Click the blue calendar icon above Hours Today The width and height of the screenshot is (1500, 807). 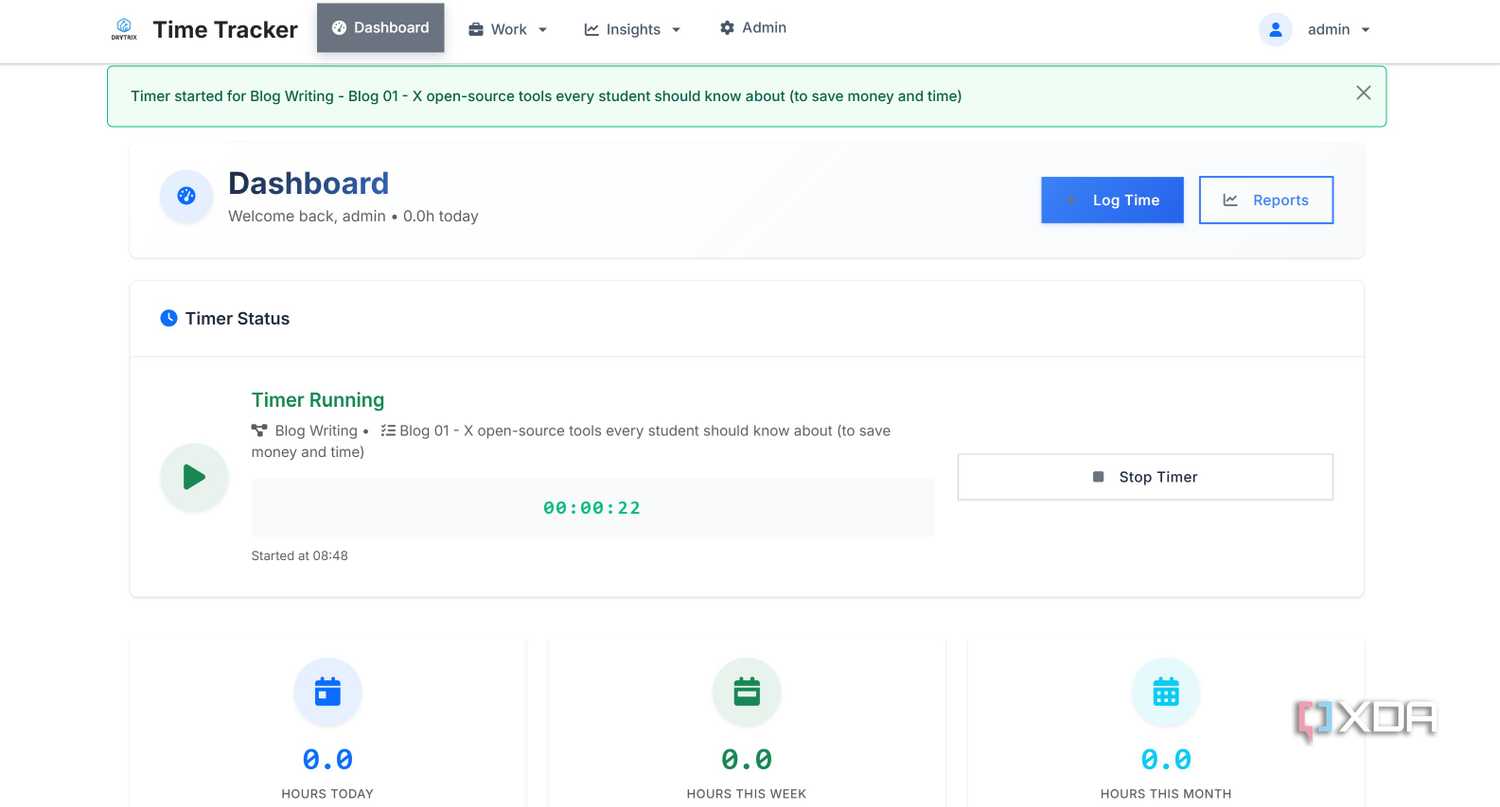[x=328, y=692]
